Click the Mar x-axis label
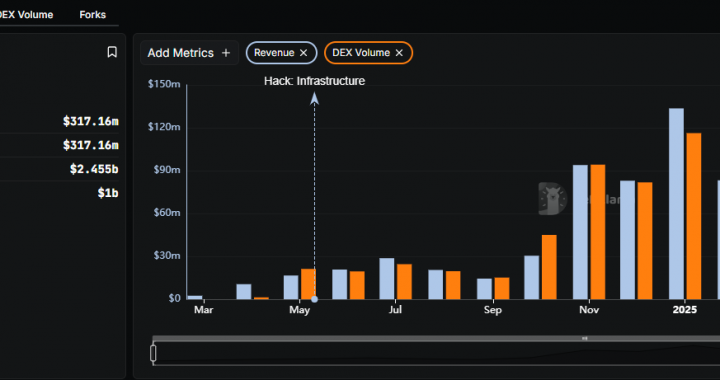720x380 pixels. pyautogui.click(x=203, y=310)
